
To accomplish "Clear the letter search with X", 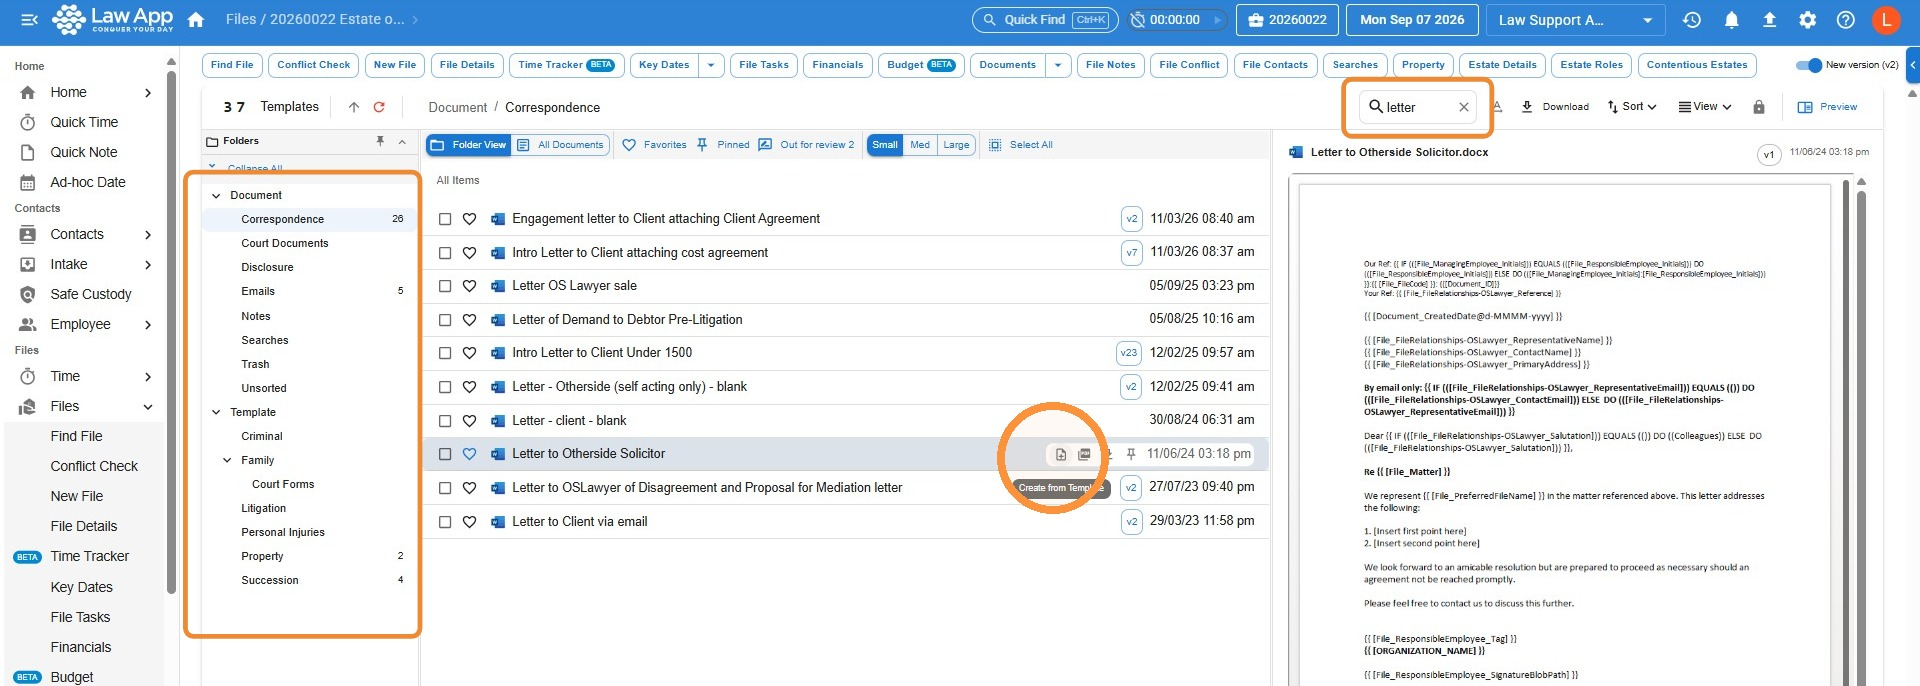I will click(x=1464, y=107).
